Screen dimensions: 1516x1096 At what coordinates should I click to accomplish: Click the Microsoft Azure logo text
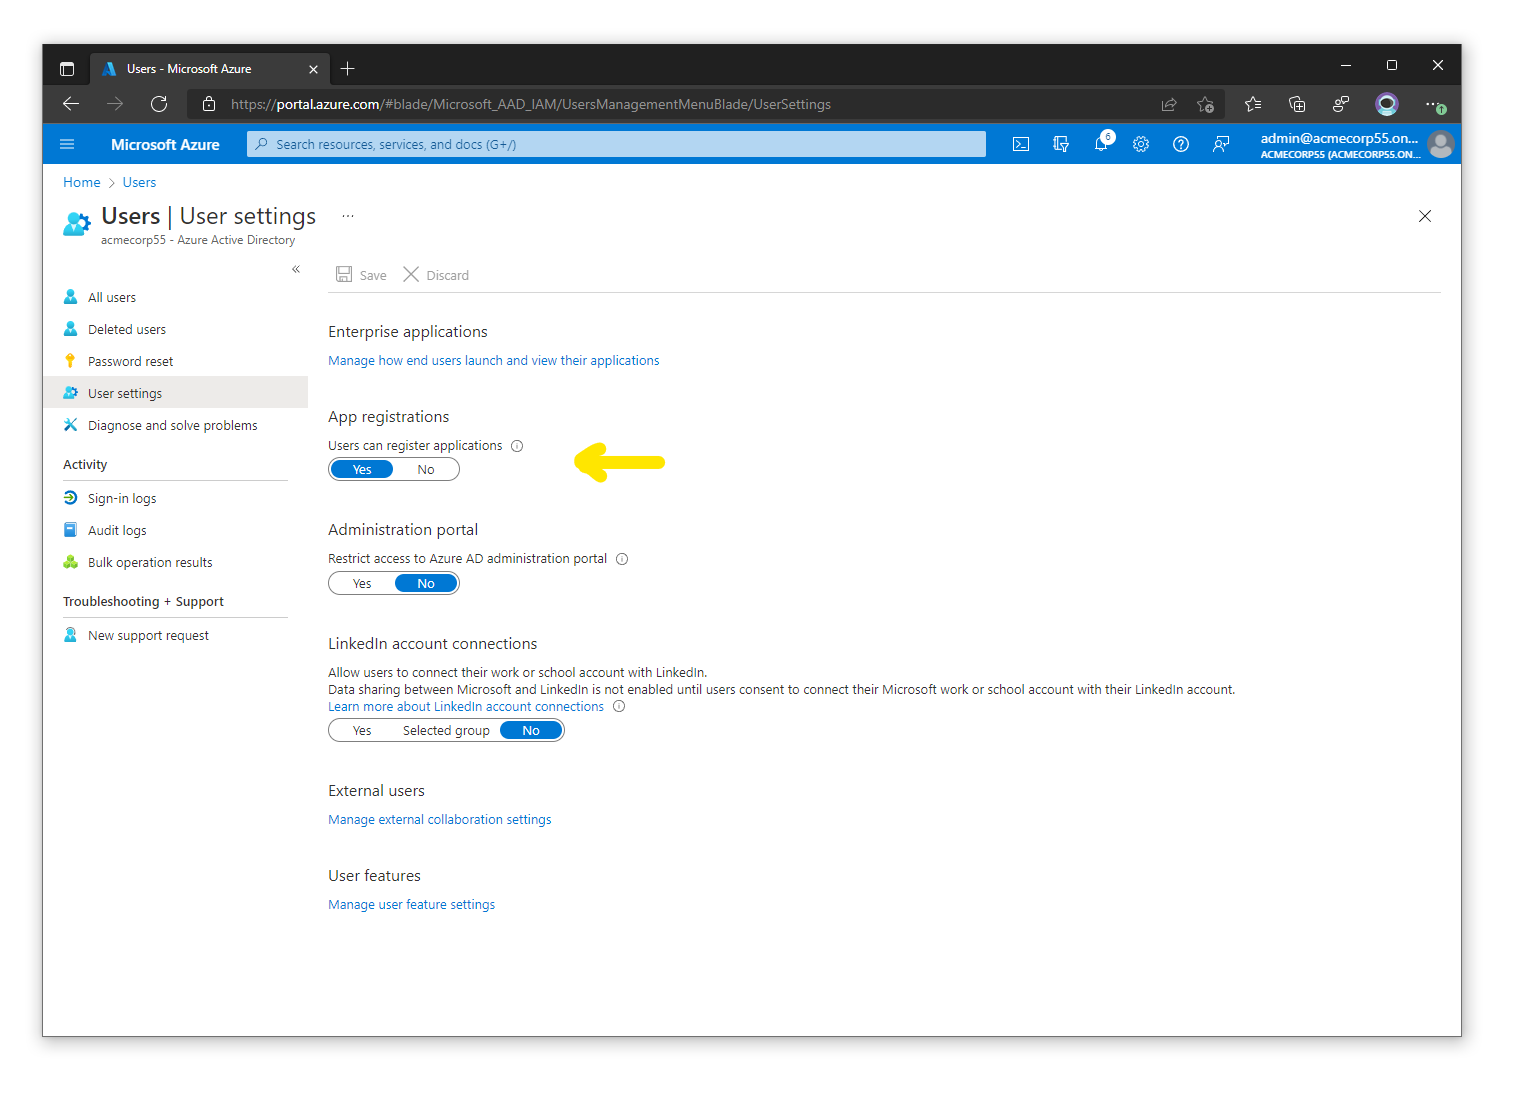[x=165, y=144]
